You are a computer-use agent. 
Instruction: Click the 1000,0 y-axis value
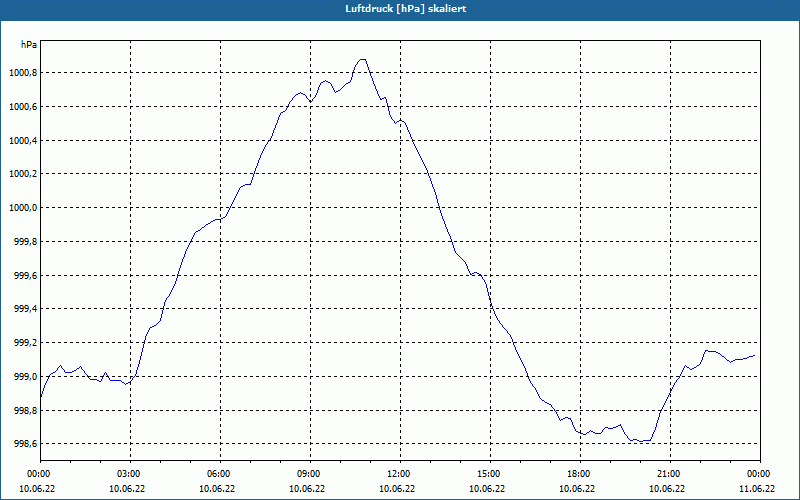click(x=23, y=208)
